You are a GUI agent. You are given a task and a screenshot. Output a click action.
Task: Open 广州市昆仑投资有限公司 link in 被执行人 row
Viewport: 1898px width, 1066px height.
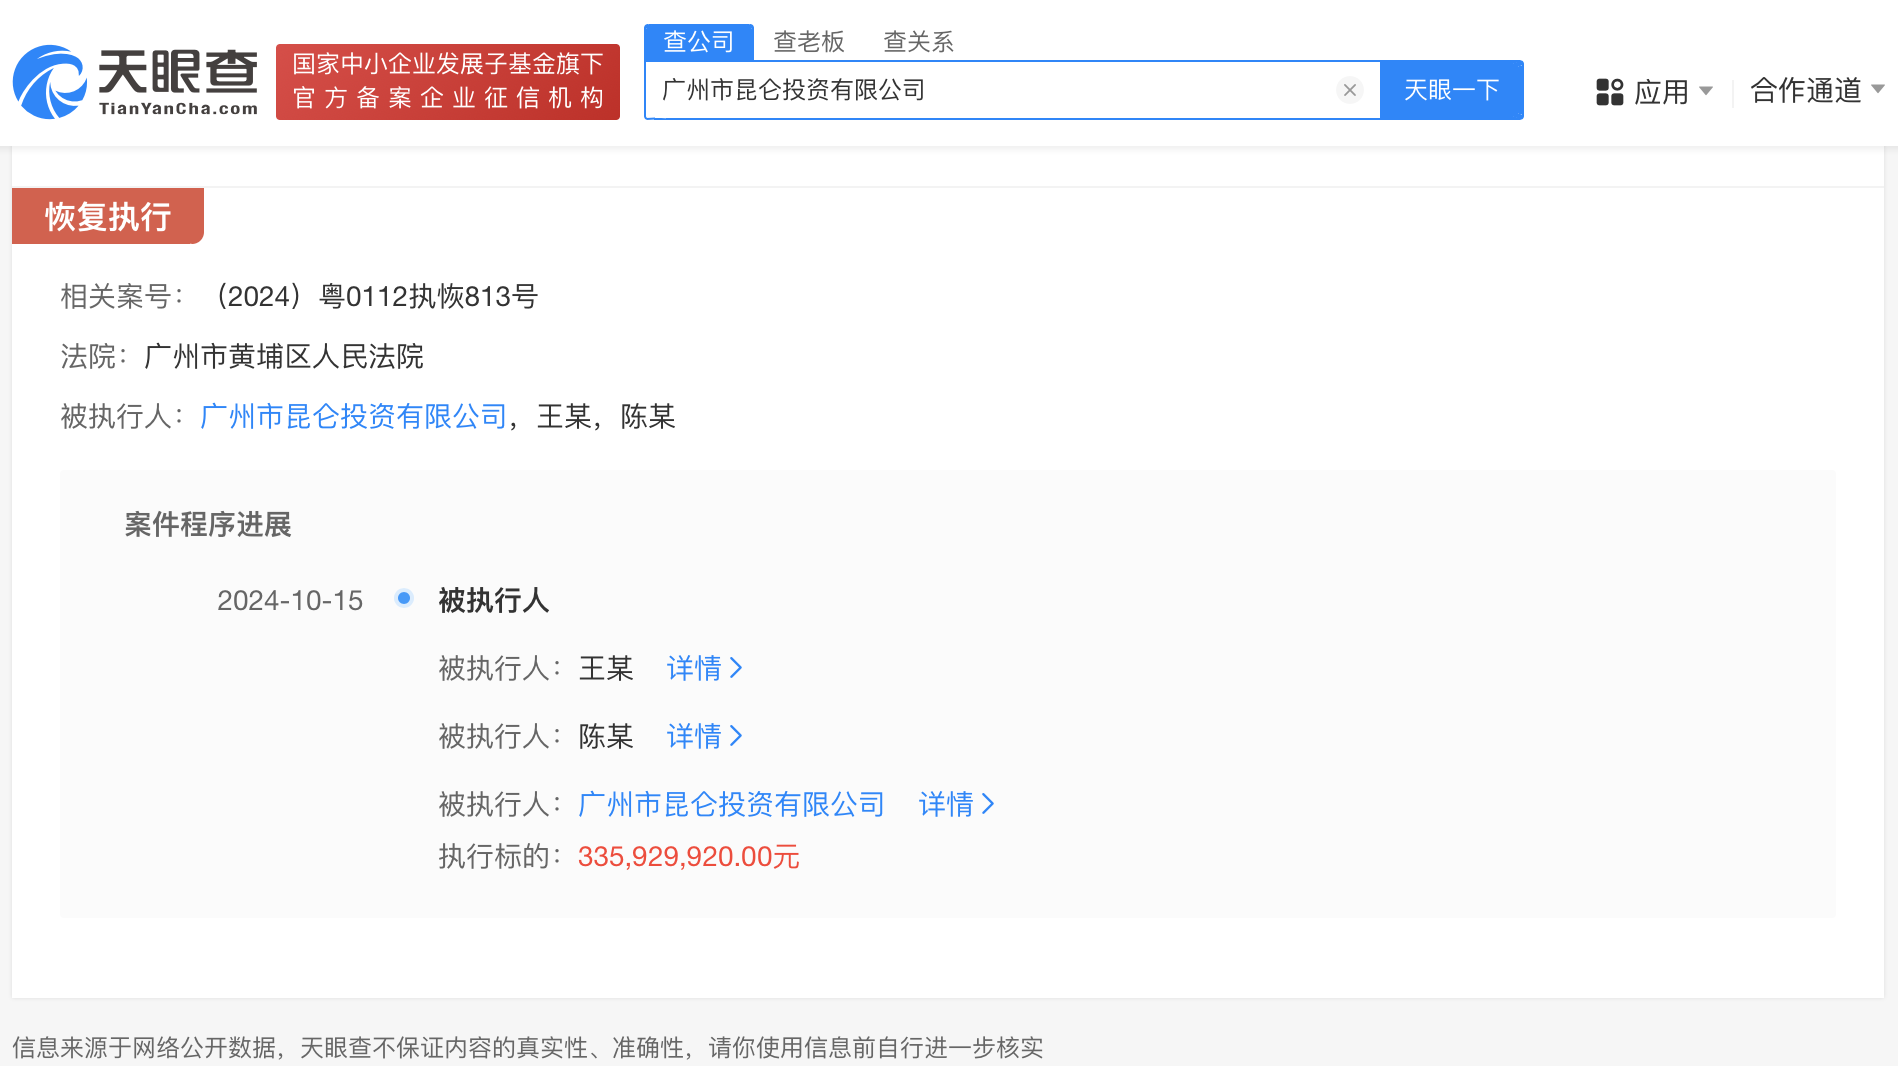click(x=352, y=417)
